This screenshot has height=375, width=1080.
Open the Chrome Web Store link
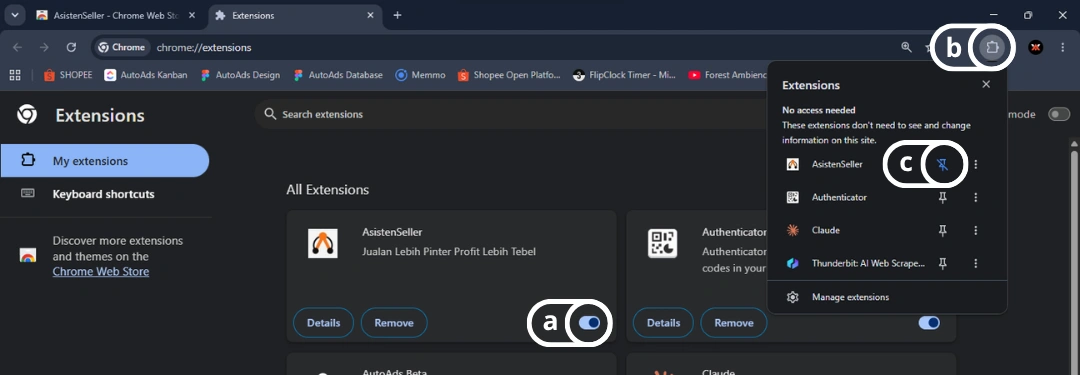(x=101, y=272)
